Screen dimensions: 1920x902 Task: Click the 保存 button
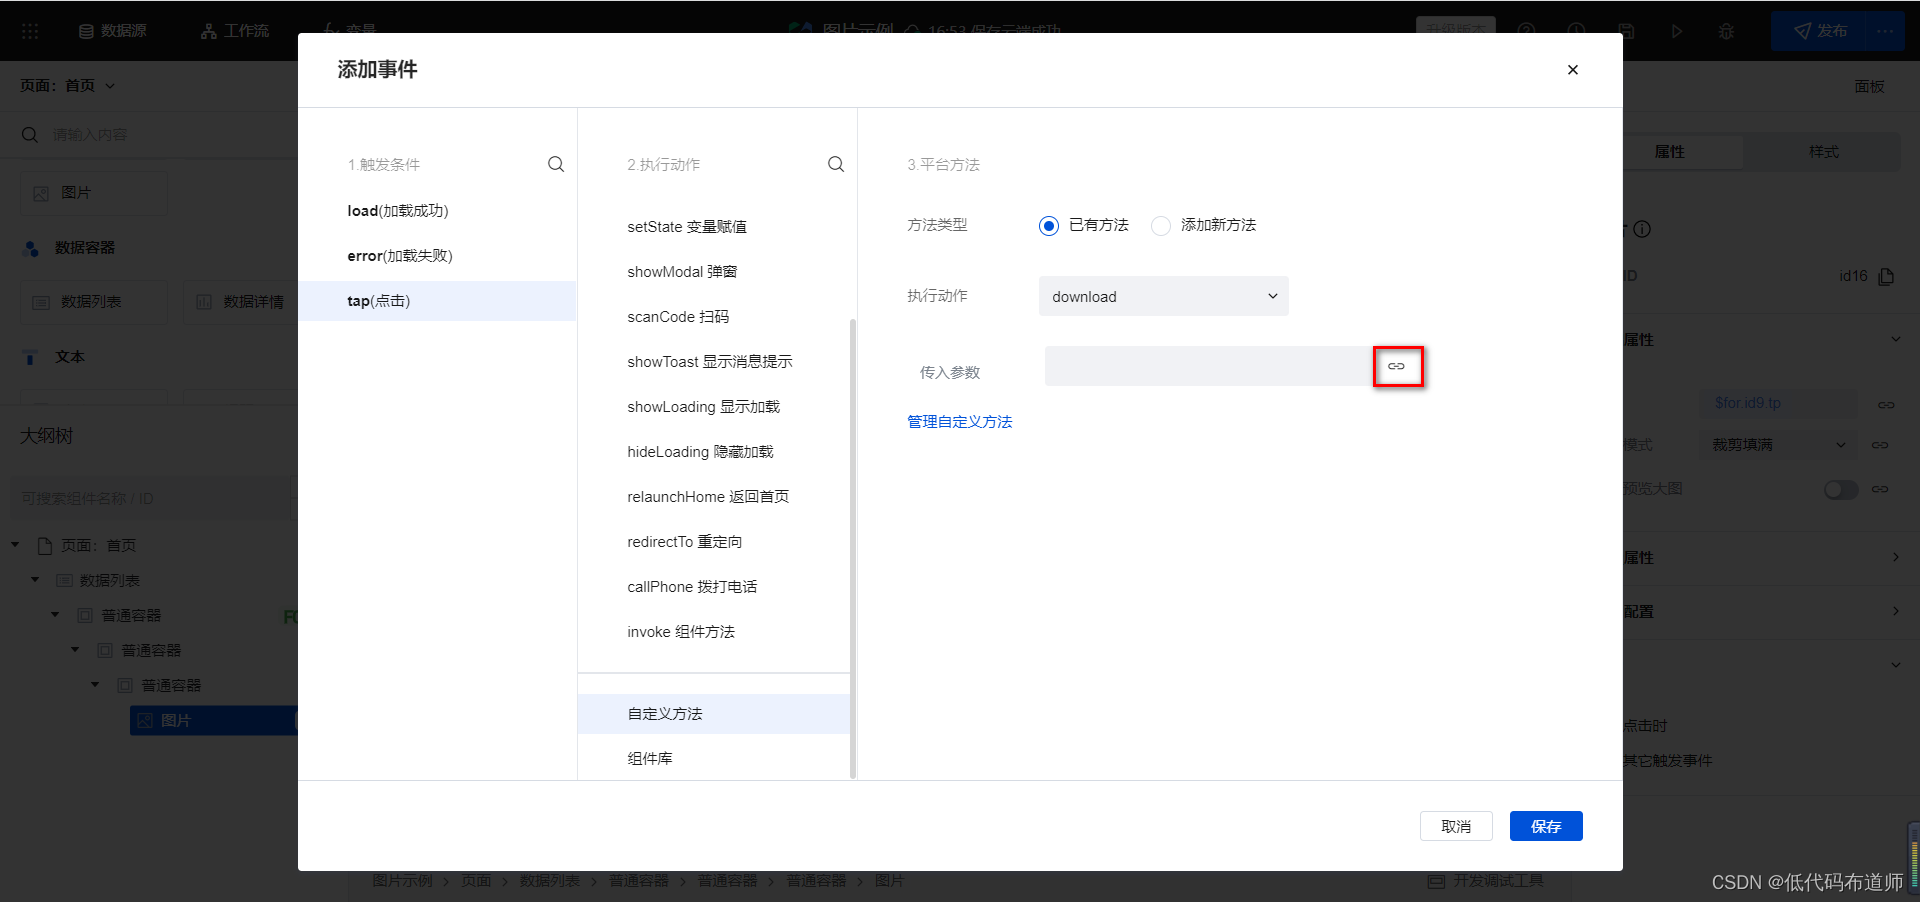tap(1546, 826)
